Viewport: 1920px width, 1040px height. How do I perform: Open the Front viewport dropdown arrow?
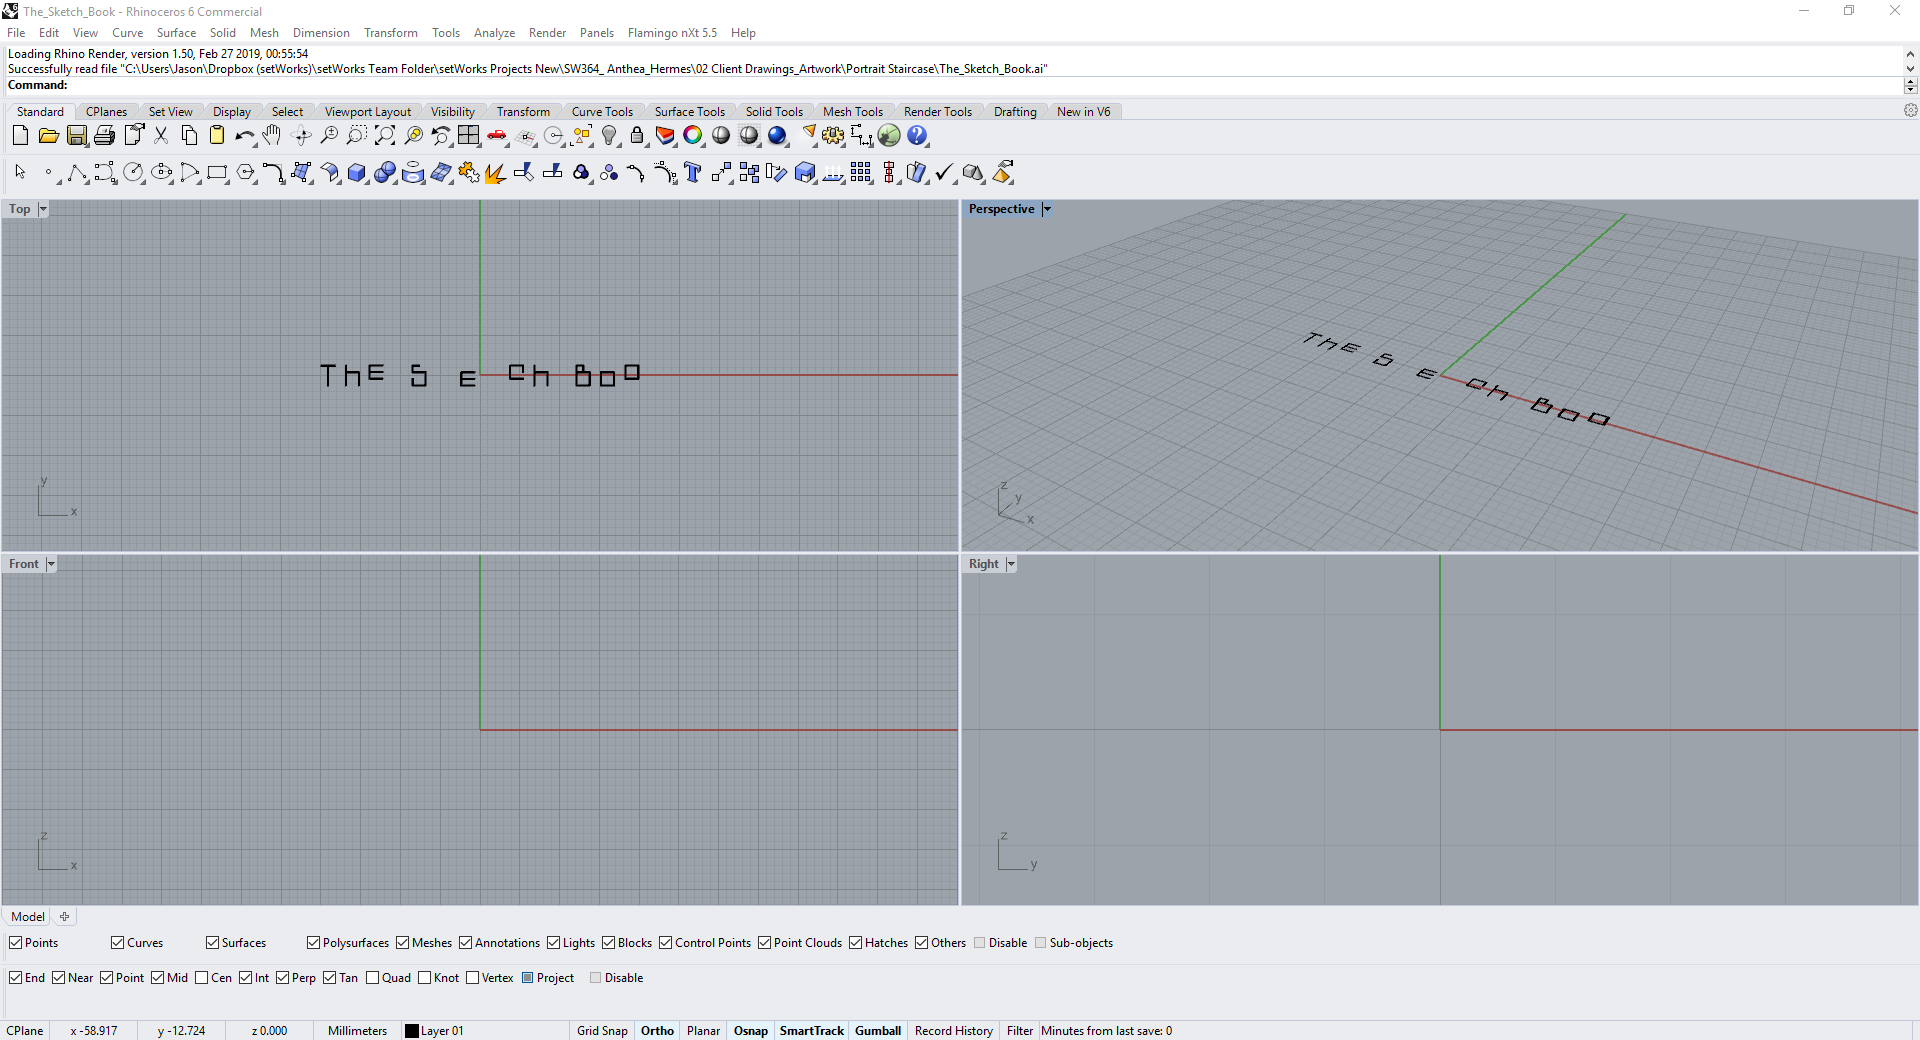(51, 564)
